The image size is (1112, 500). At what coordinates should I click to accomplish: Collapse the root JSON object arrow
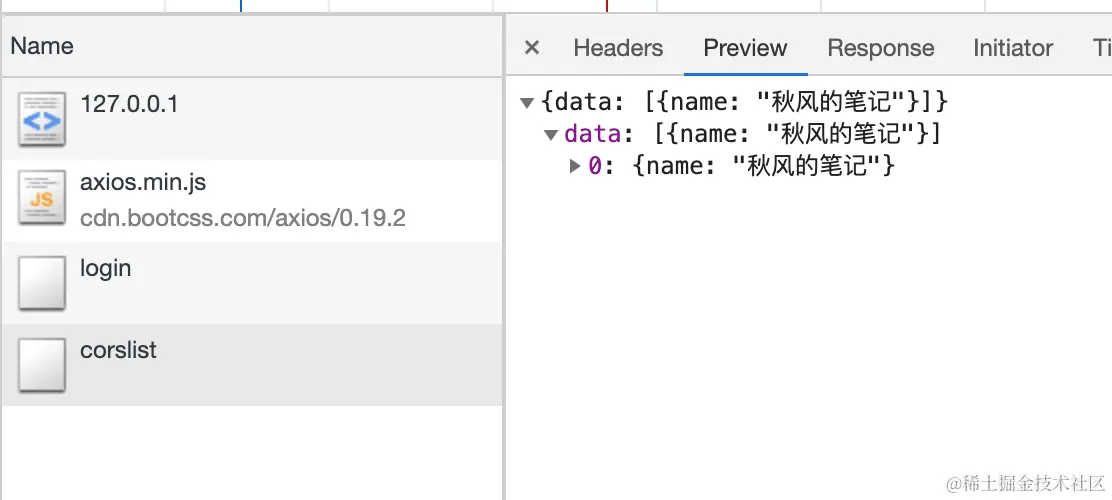point(527,104)
